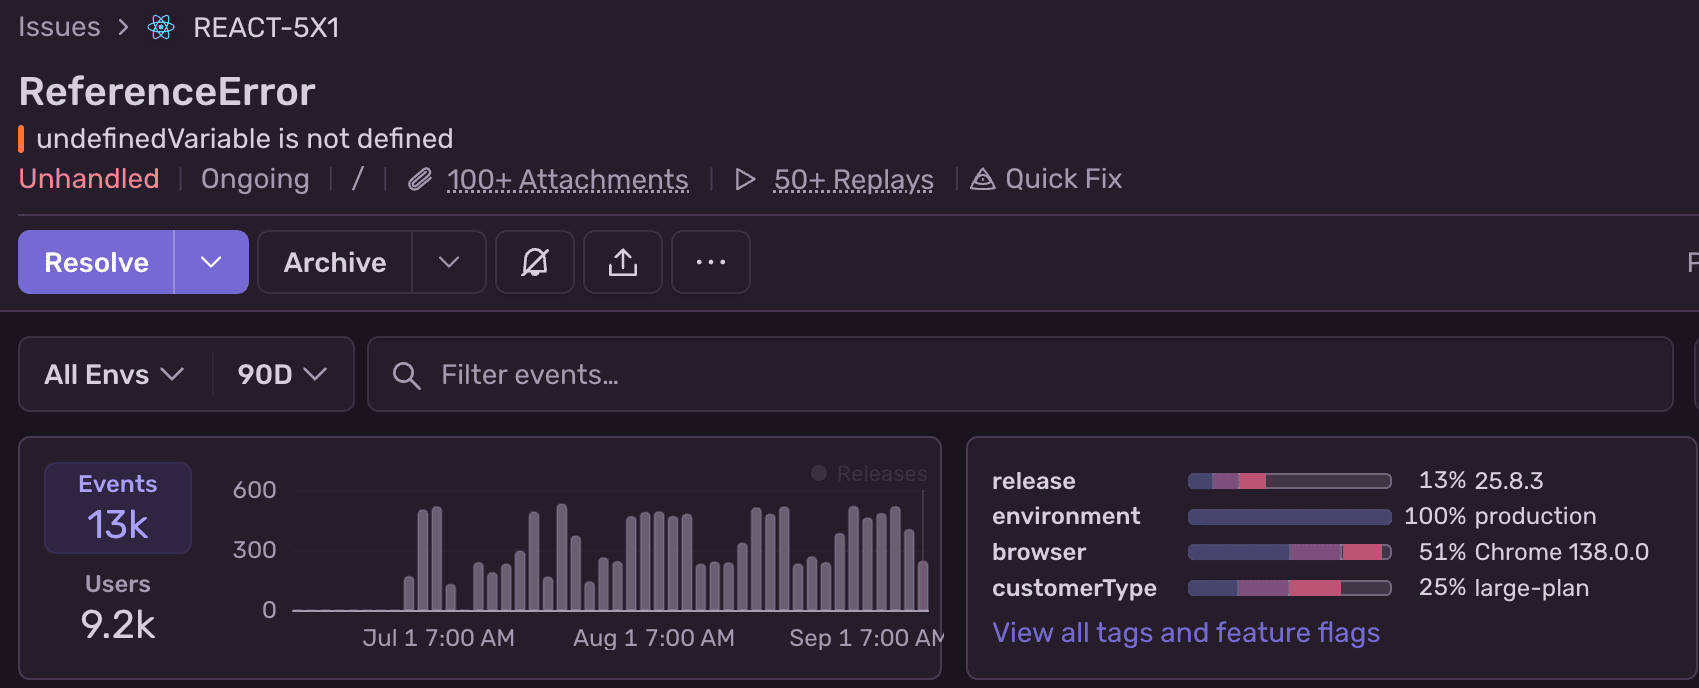Open the three-dots more actions menu
The width and height of the screenshot is (1699, 688).
(x=711, y=262)
